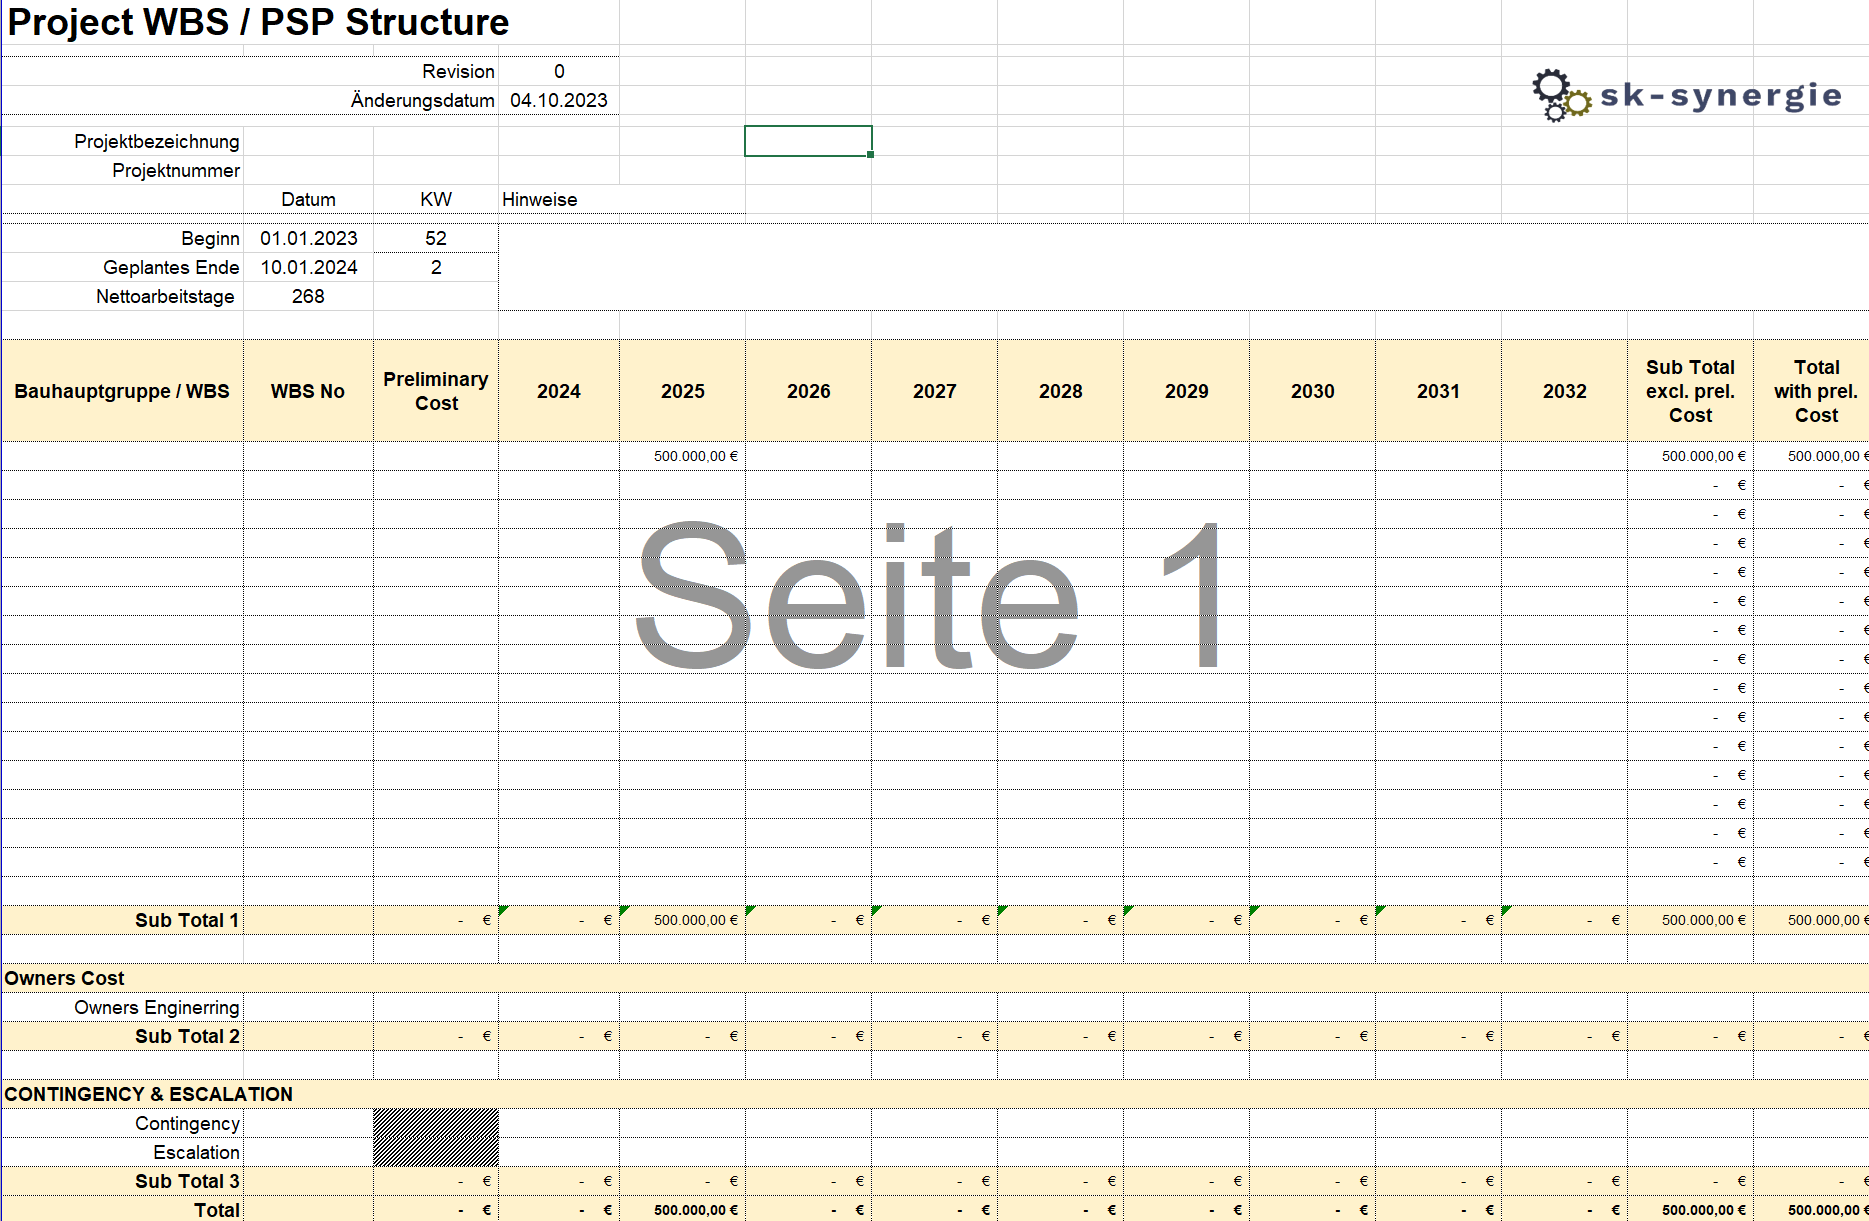Click the Projektbezeichnung label

(x=157, y=141)
